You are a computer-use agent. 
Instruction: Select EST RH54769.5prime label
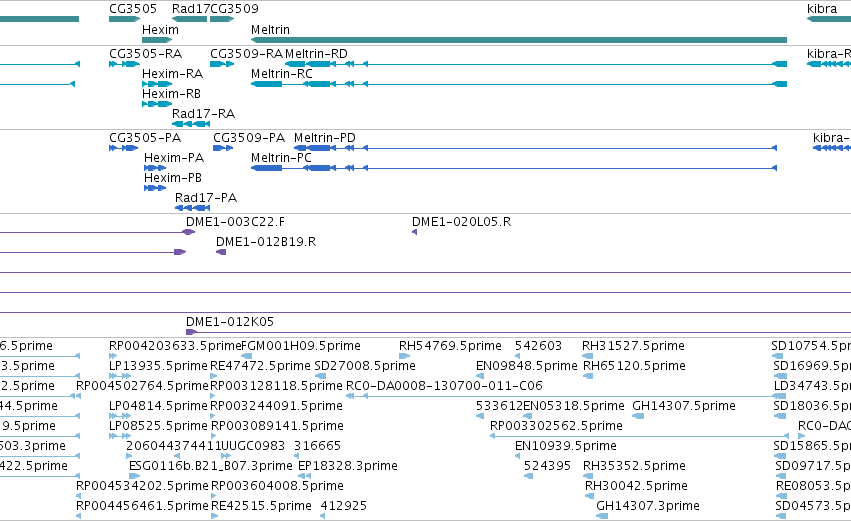[x=450, y=346]
